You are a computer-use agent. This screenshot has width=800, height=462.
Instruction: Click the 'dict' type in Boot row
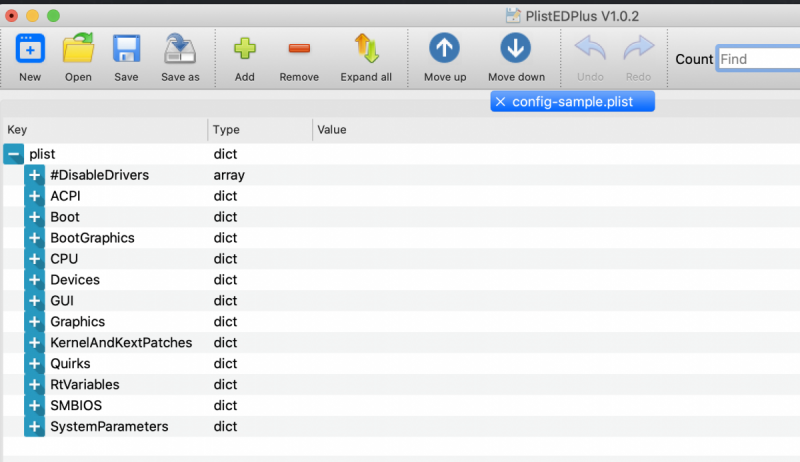(x=225, y=217)
